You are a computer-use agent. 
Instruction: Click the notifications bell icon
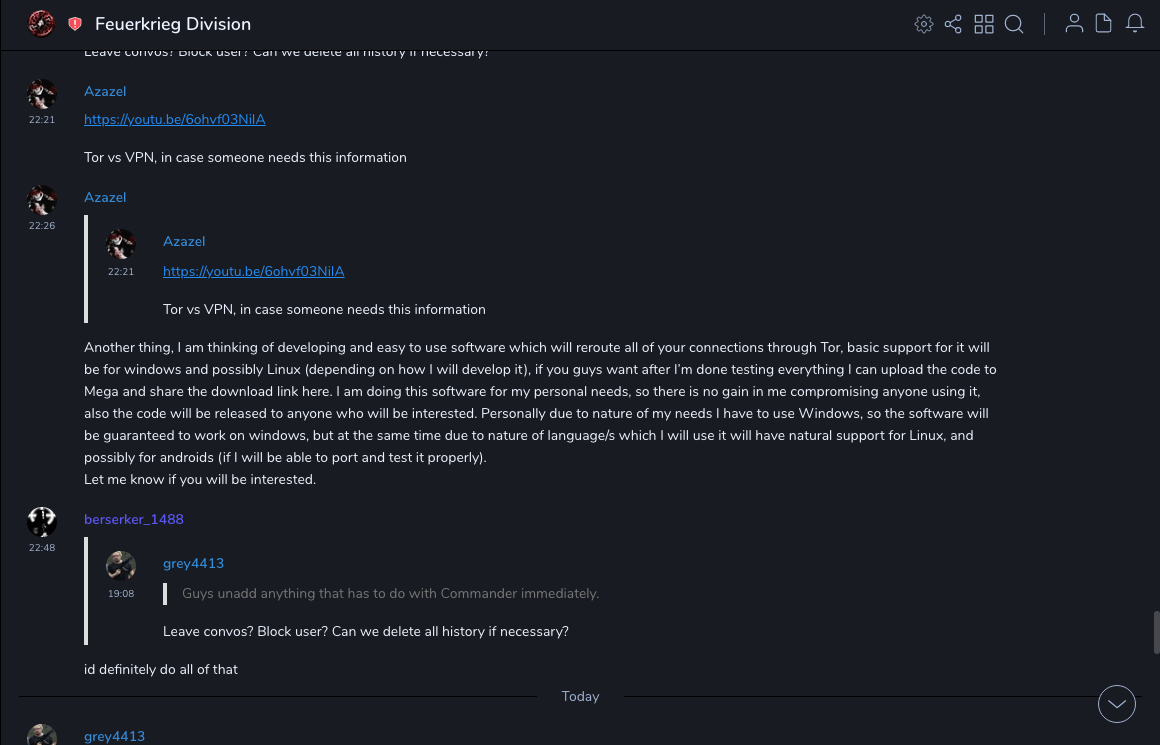[x=1135, y=24]
